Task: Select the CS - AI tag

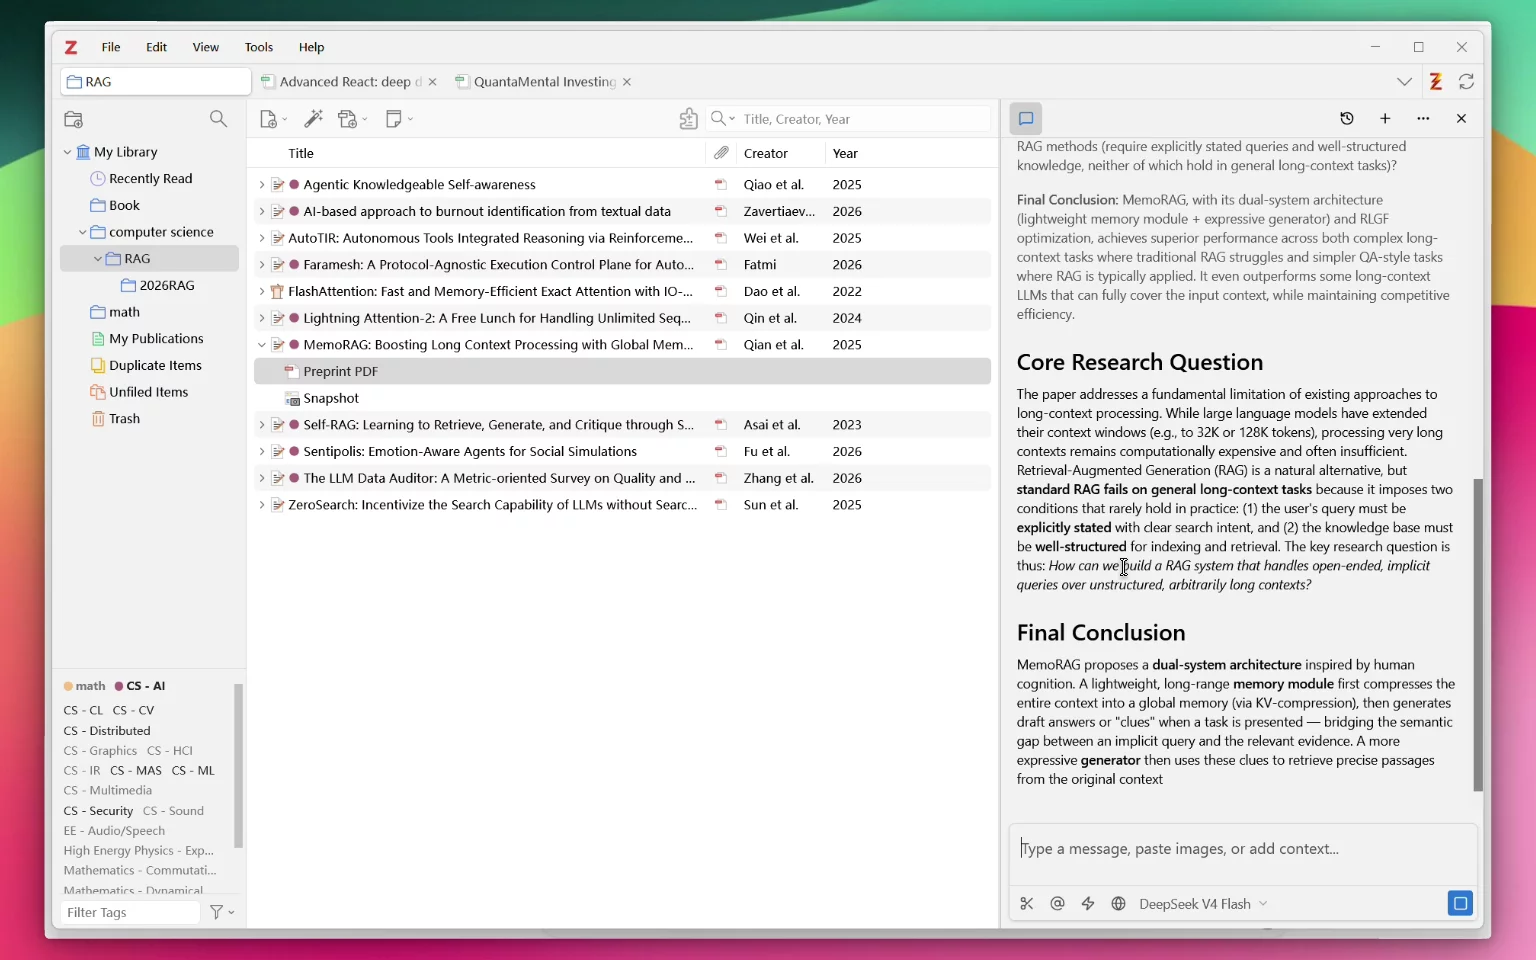Action: tap(140, 686)
